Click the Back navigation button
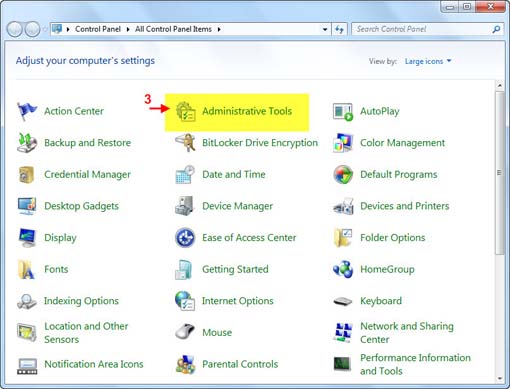510x389 pixels. pos(15,29)
